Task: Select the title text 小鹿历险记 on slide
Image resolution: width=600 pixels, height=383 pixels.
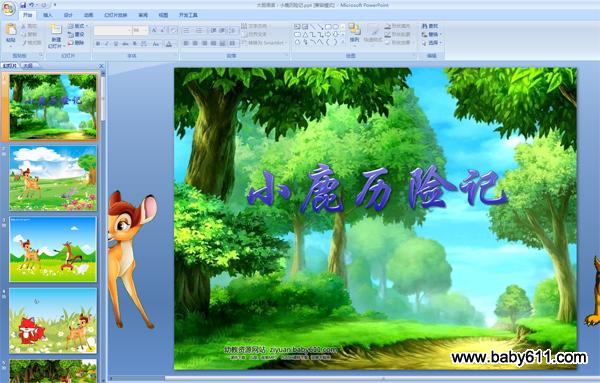Action: (x=377, y=188)
